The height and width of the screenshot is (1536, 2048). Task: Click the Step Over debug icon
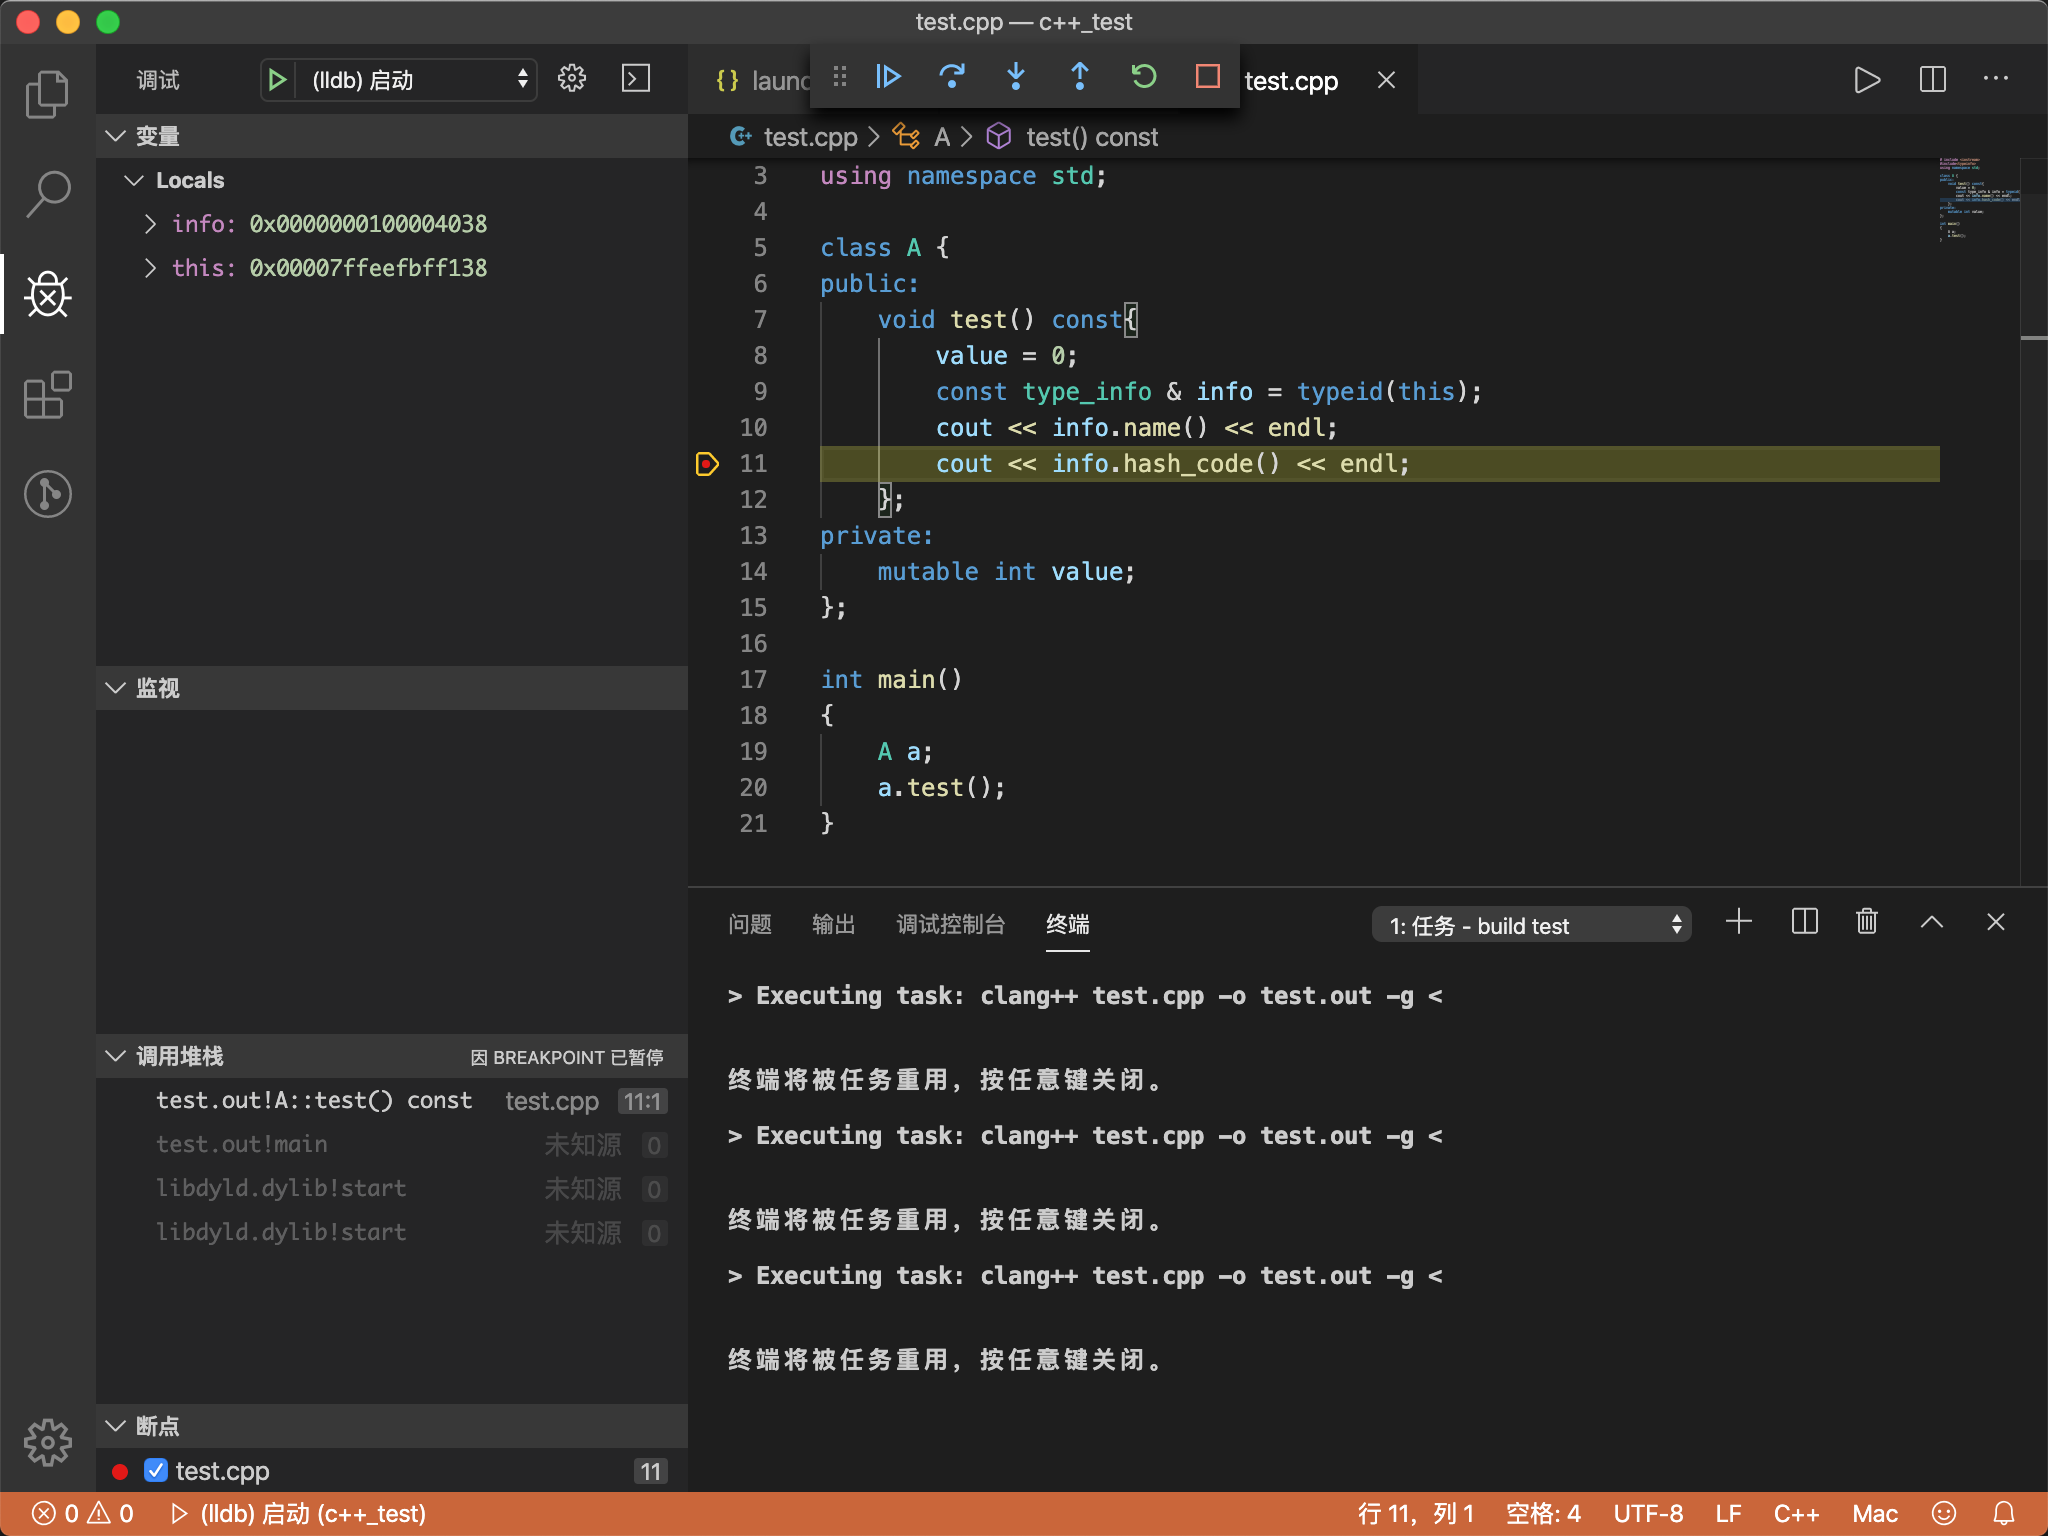click(x=952, y=77)
